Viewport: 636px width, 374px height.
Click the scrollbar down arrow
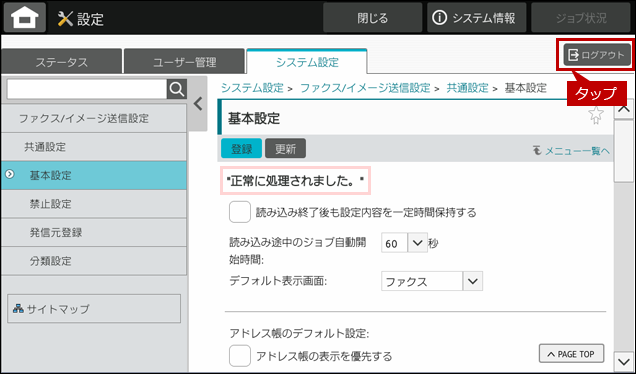click(x=624, y=361)
